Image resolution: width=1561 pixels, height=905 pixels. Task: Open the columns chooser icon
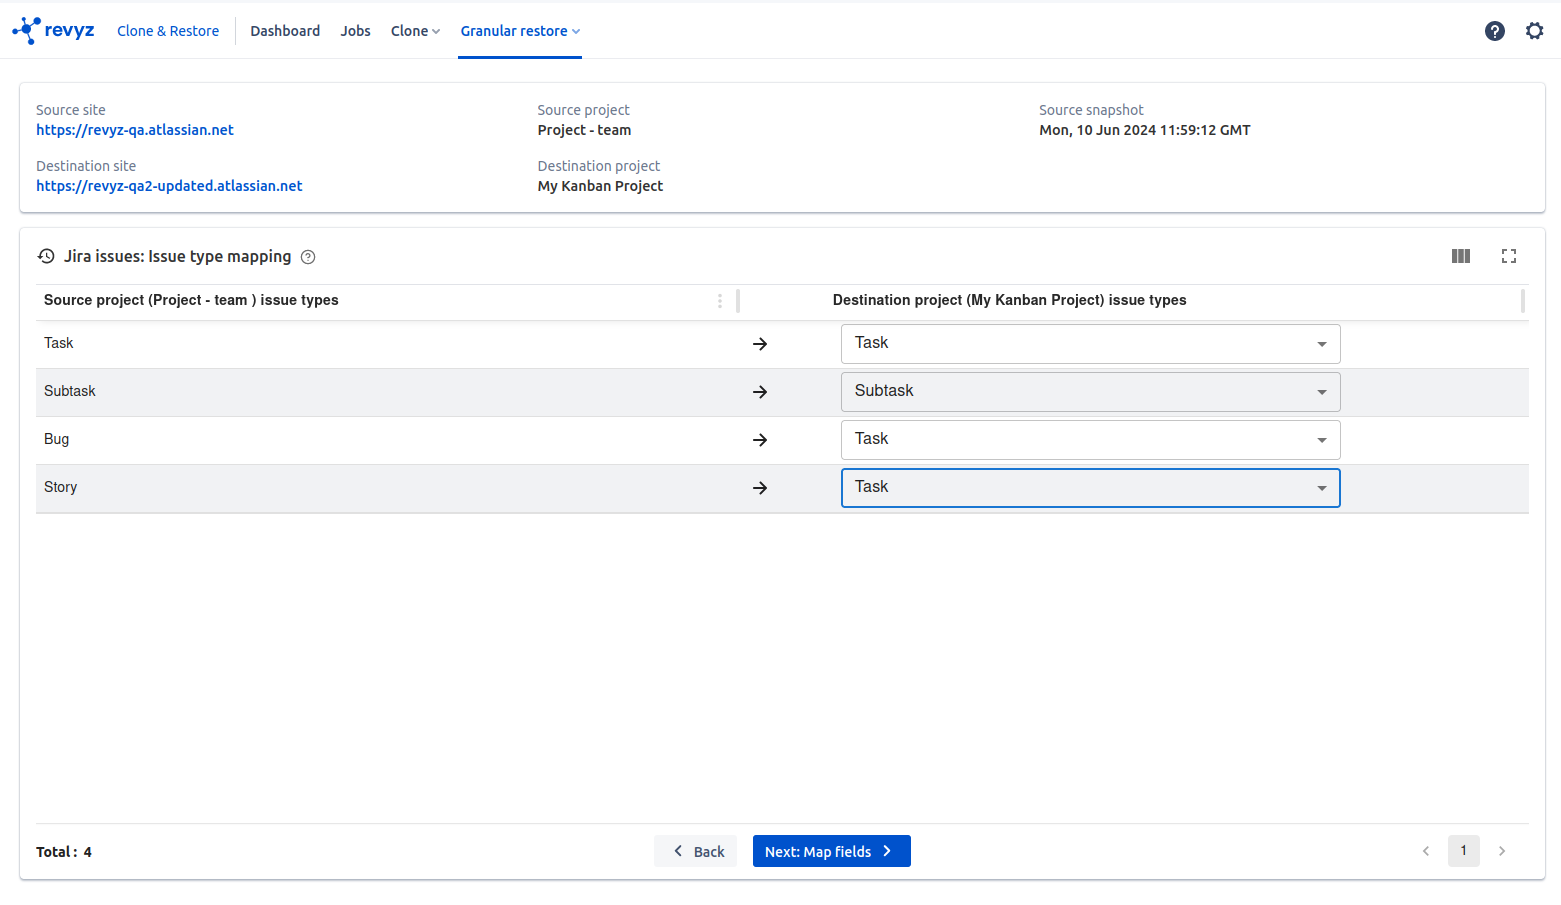[1461, 256]
